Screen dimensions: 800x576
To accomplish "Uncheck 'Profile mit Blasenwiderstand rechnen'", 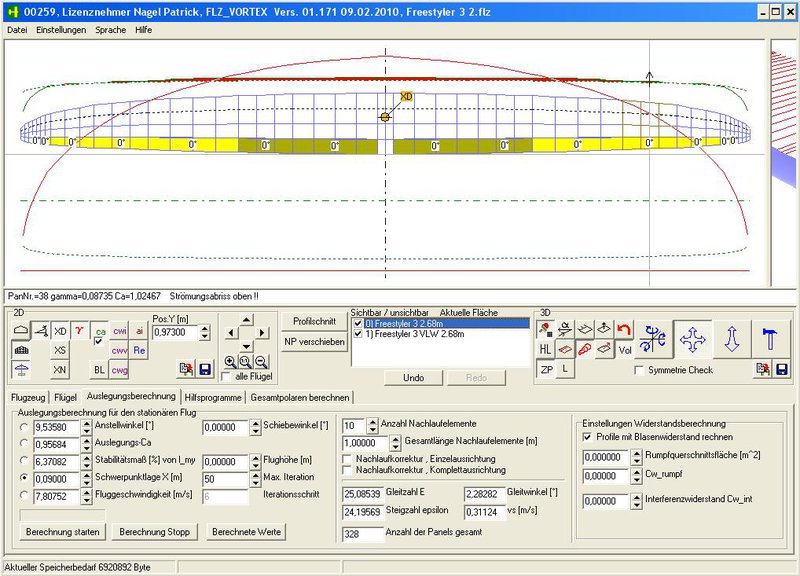I will [587, 437].
